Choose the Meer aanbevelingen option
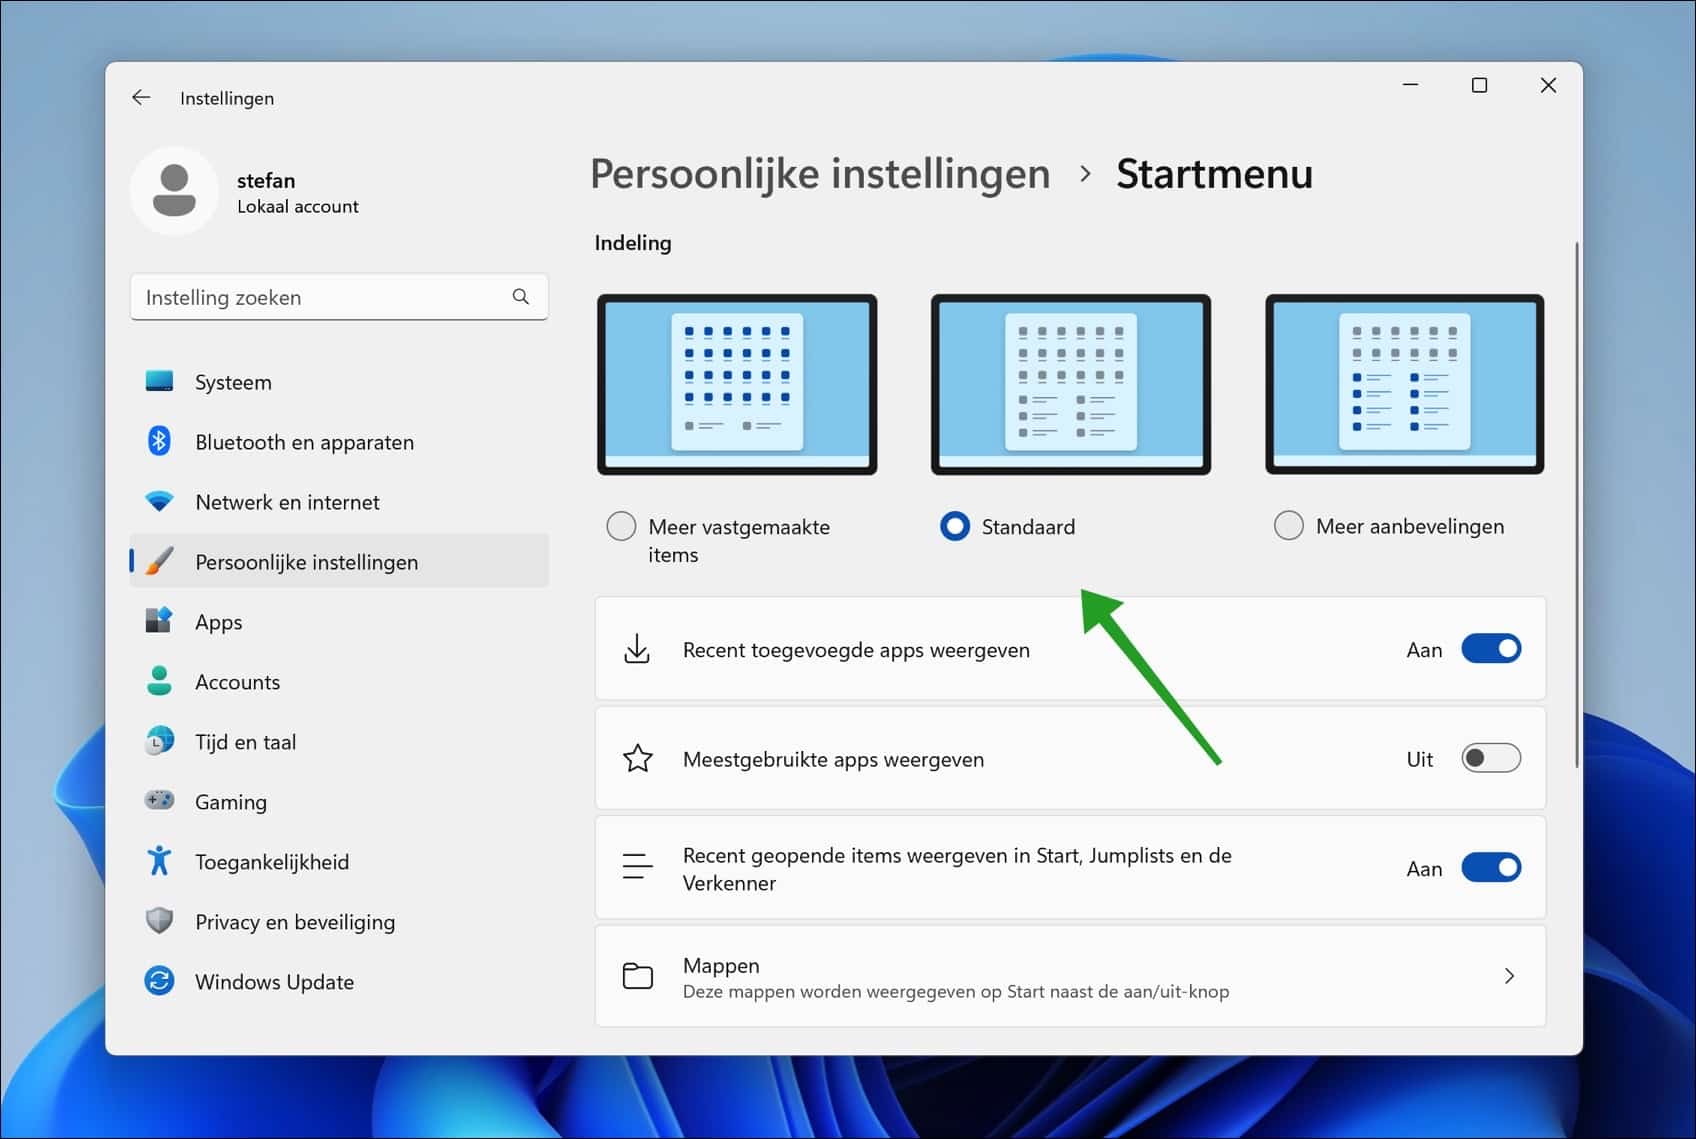1696x1139 pixels. [1288, 524]
